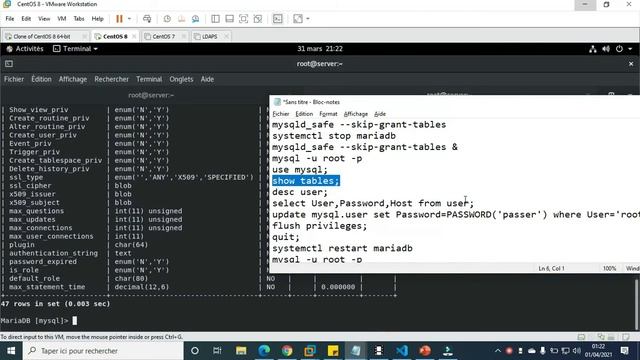Image resolution: width=640 pixels, height=360 pixels.
Task: Open VMware Help menu
Action: coord(98,19)
